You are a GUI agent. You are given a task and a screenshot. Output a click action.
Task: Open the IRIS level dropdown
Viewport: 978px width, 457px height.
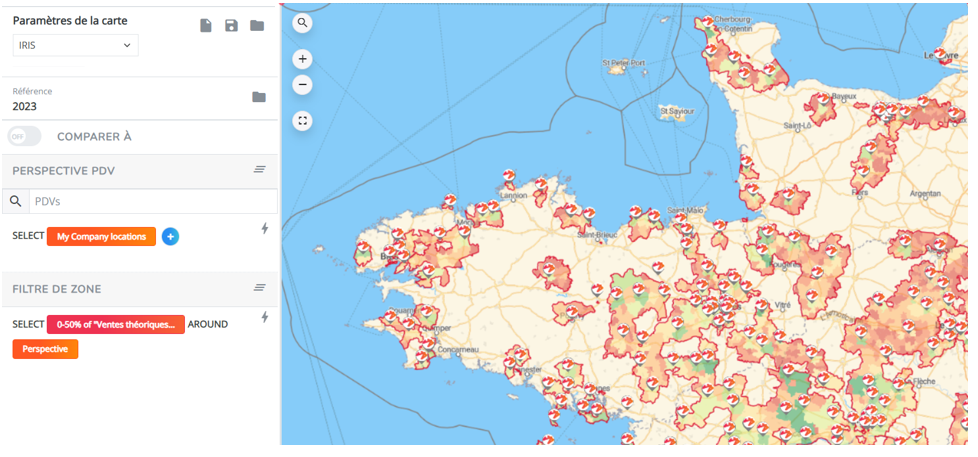[75, 45]
